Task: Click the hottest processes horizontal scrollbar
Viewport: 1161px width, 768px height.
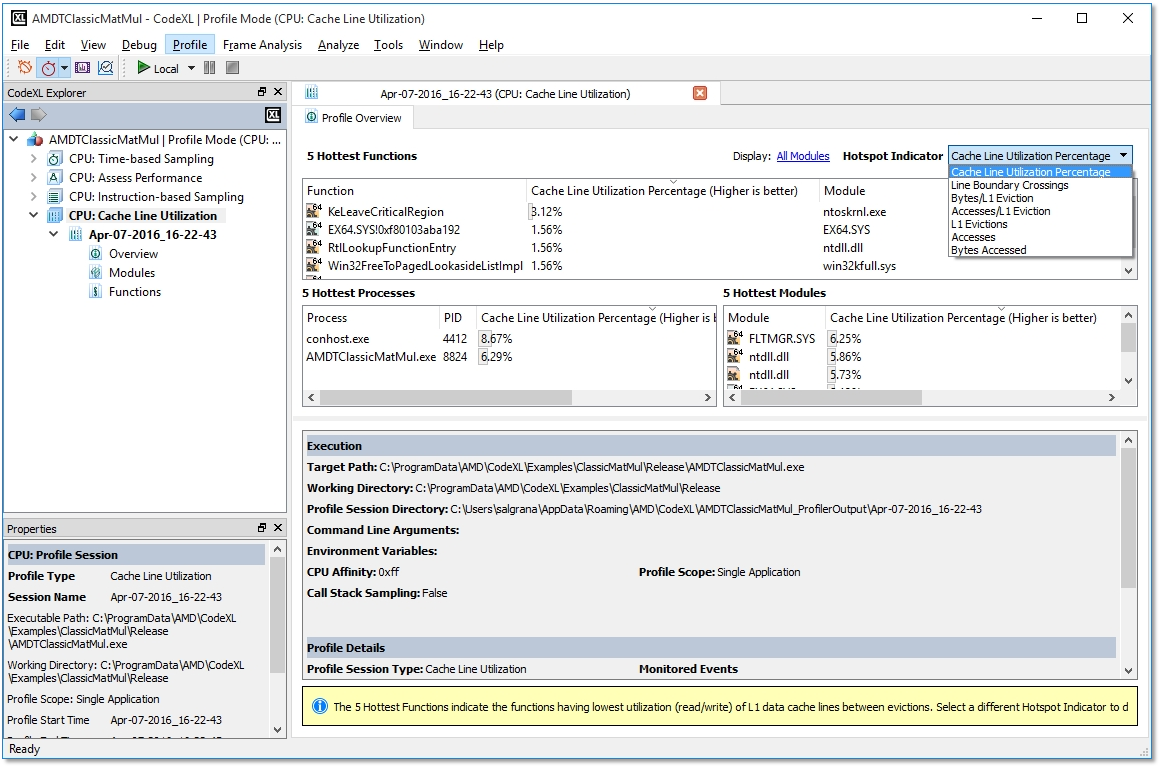Action: (445, 398)
